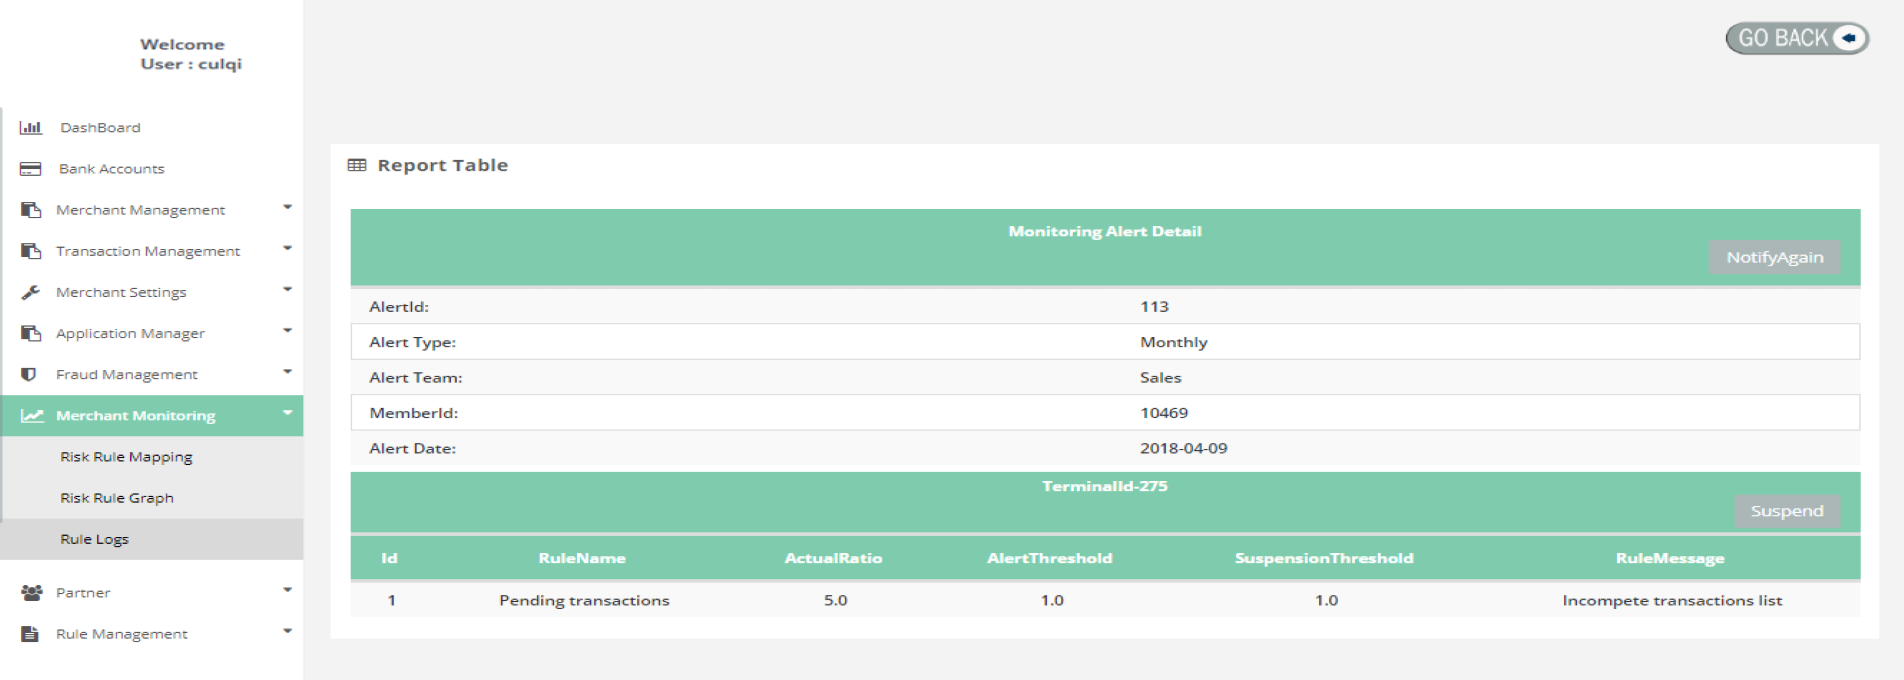1904x680 pixels.
Task: Click the Partner group icon
Action: (31, 593)
